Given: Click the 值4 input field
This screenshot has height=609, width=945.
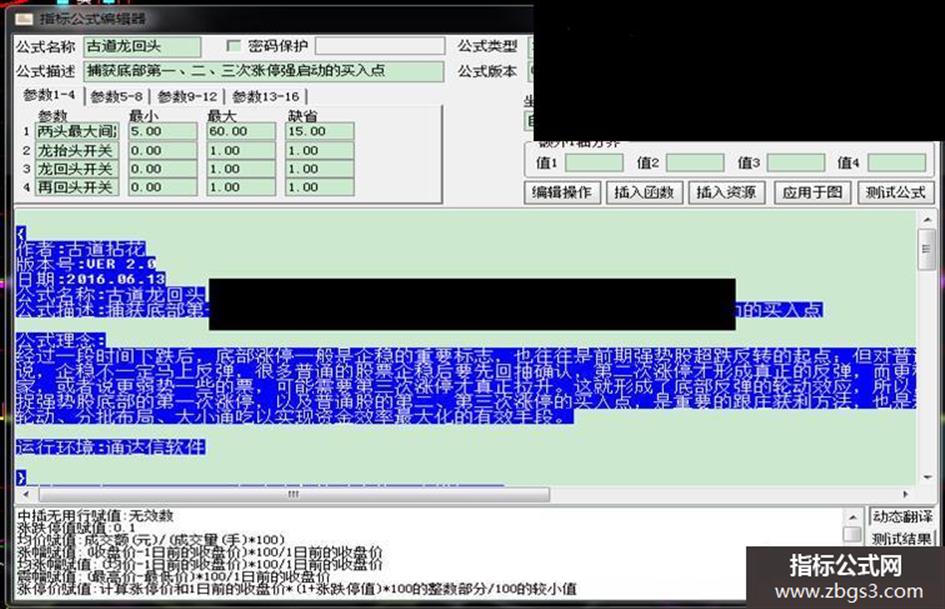Looking at the screenshot, I should pyautogui.click(x=897, y=162).
